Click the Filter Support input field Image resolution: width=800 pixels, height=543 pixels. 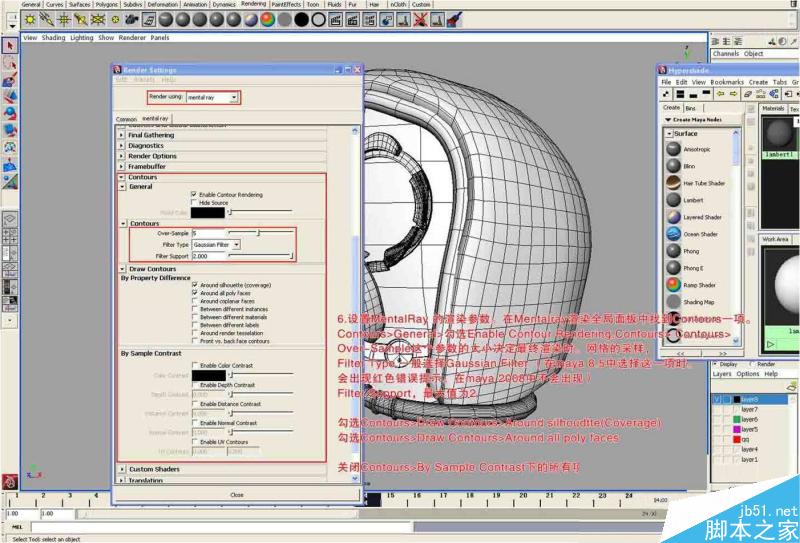(208, 256)
